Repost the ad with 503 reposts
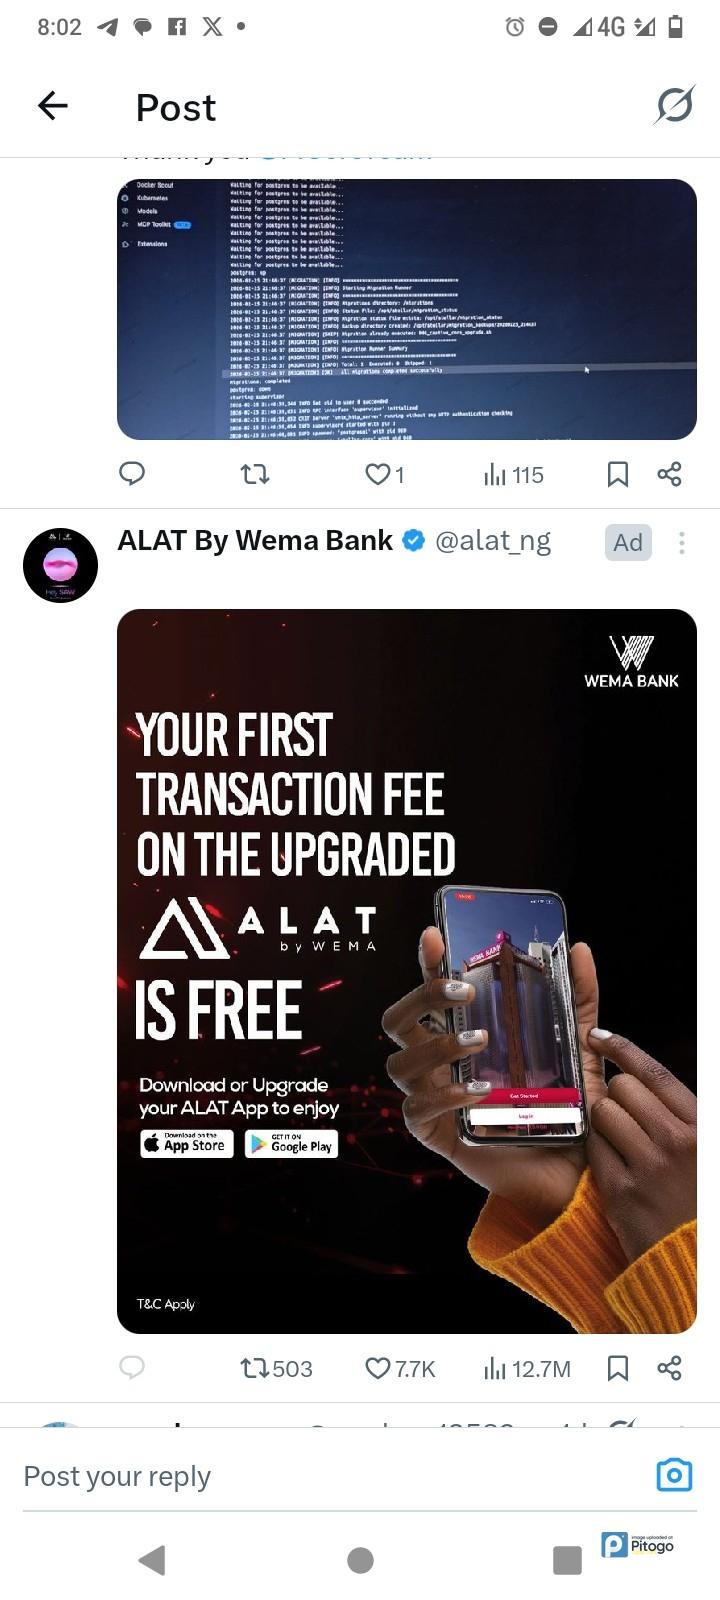Screen dimensions: 720x1600 pyautogui.click(x=277, y=1368)
